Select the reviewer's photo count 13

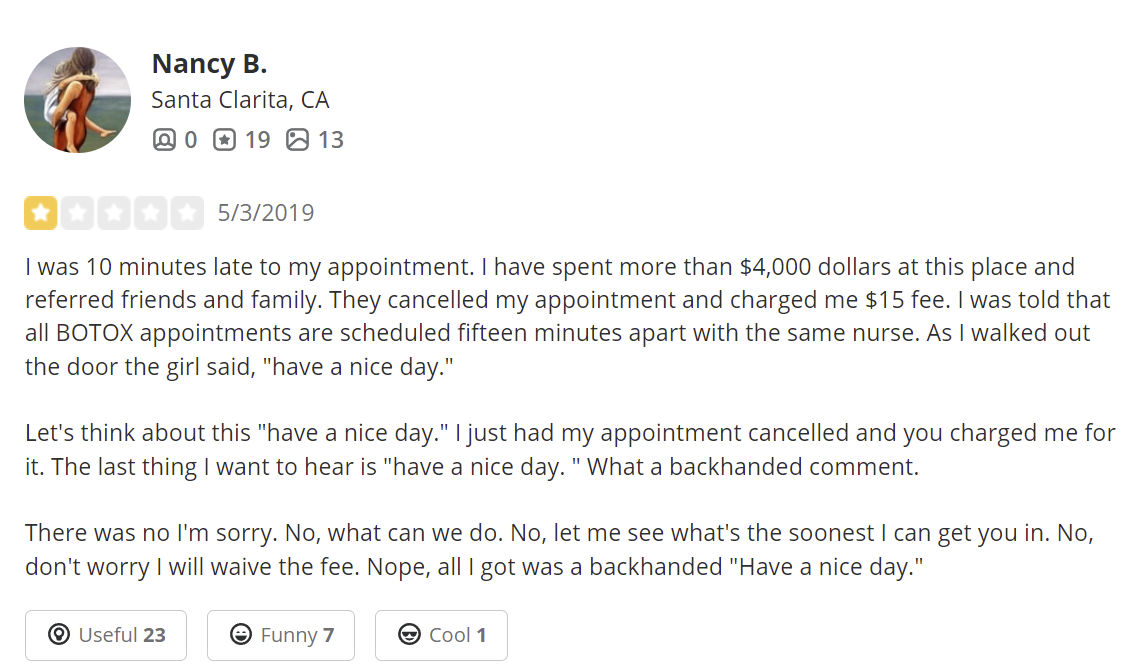tap(331, 140)
